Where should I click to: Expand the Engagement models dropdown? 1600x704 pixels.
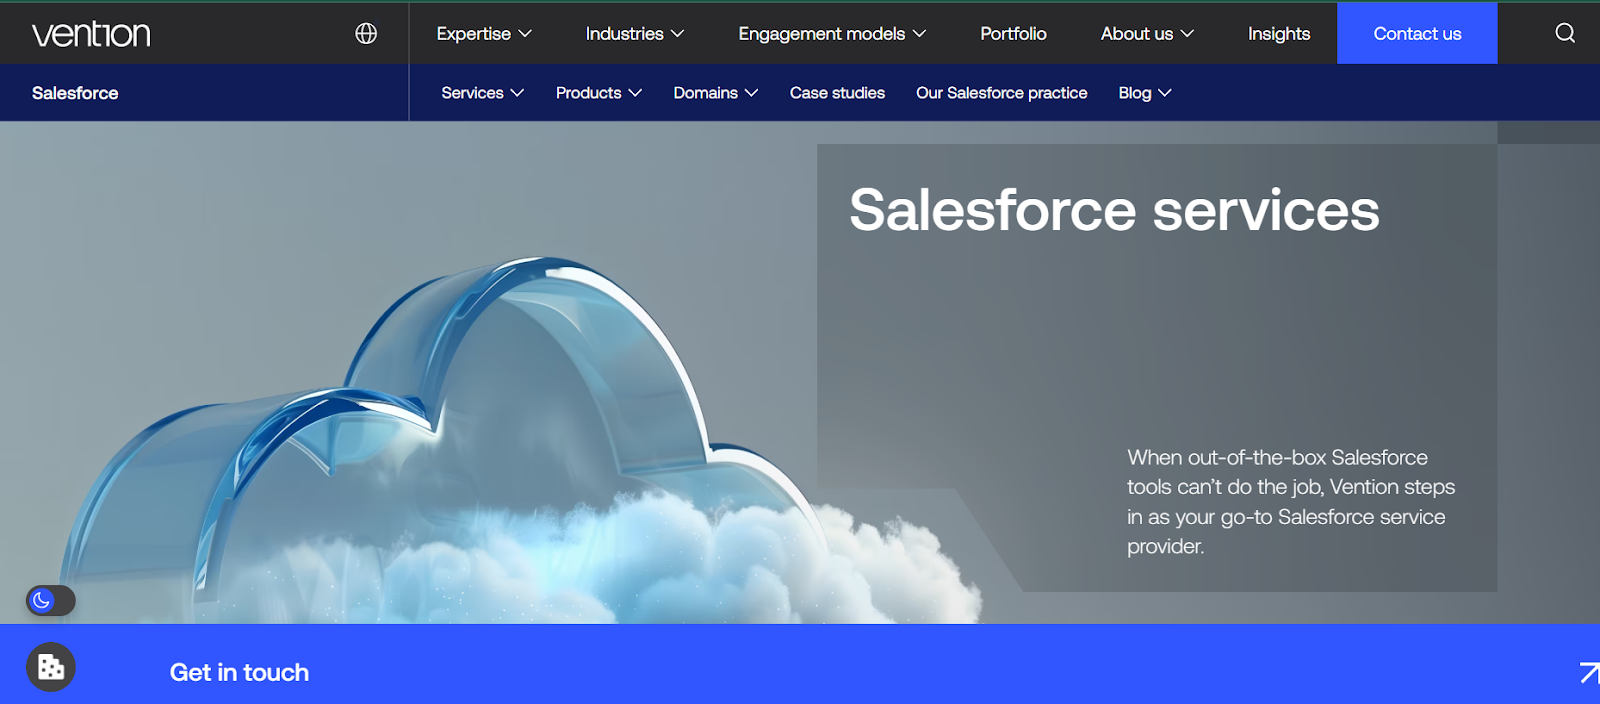[x=832, y=33]
